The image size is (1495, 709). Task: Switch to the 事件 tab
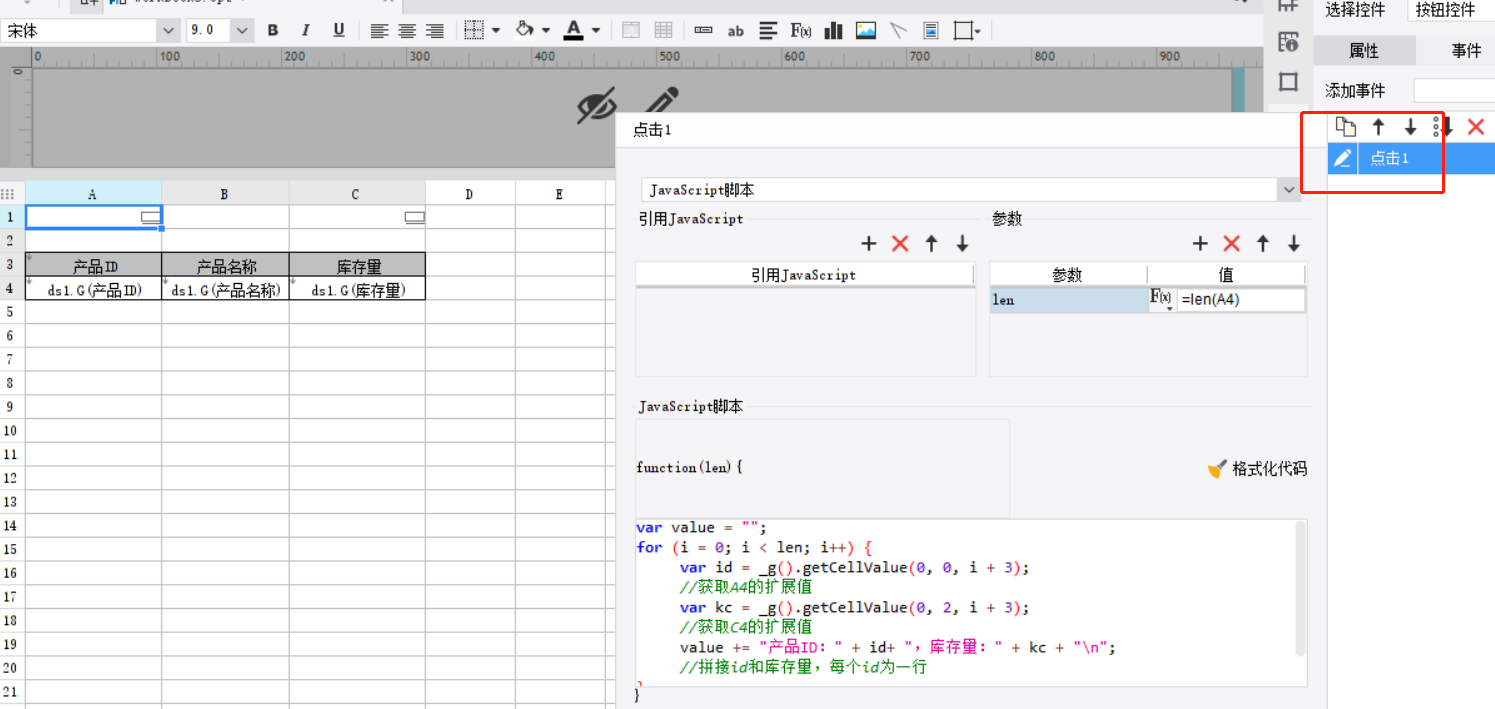[x=1465, y=51]
